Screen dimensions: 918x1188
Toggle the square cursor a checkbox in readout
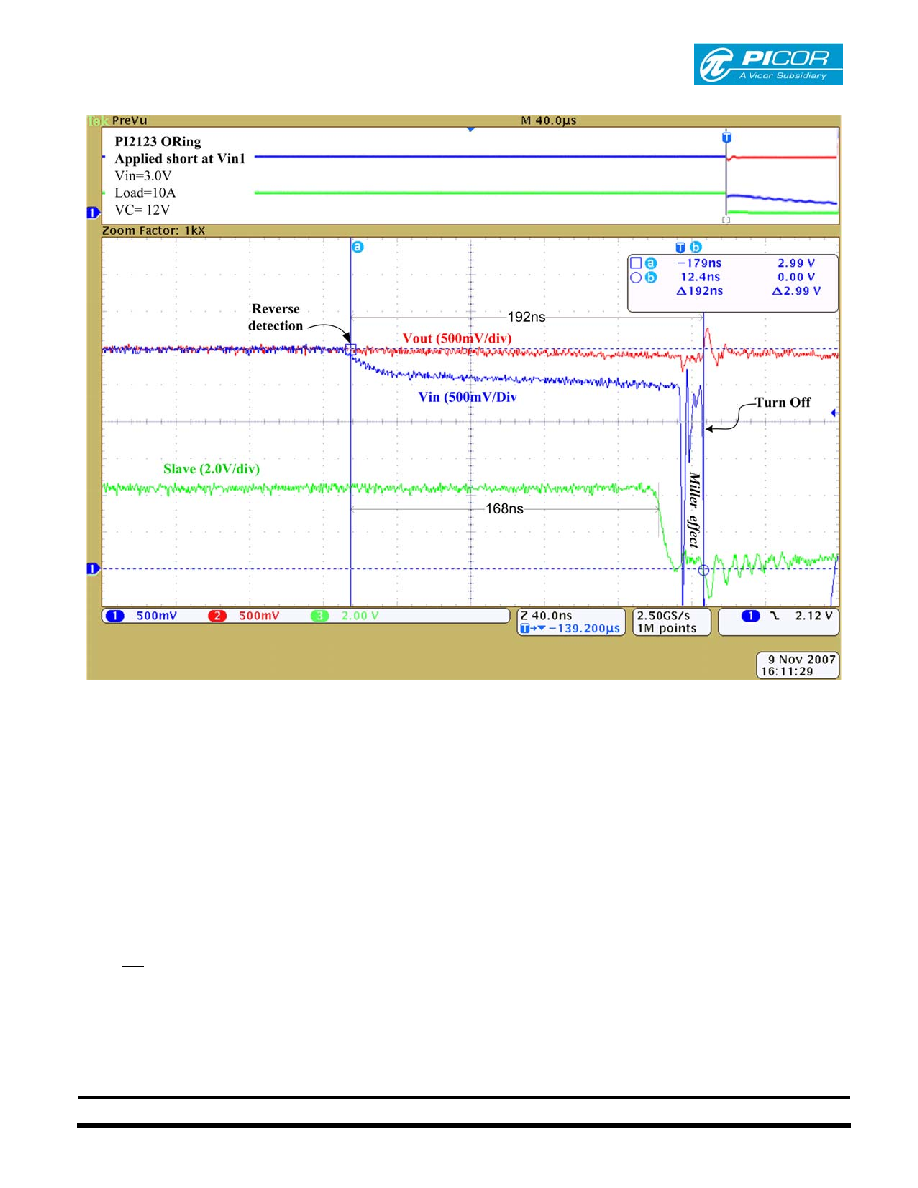click(636, 263)
